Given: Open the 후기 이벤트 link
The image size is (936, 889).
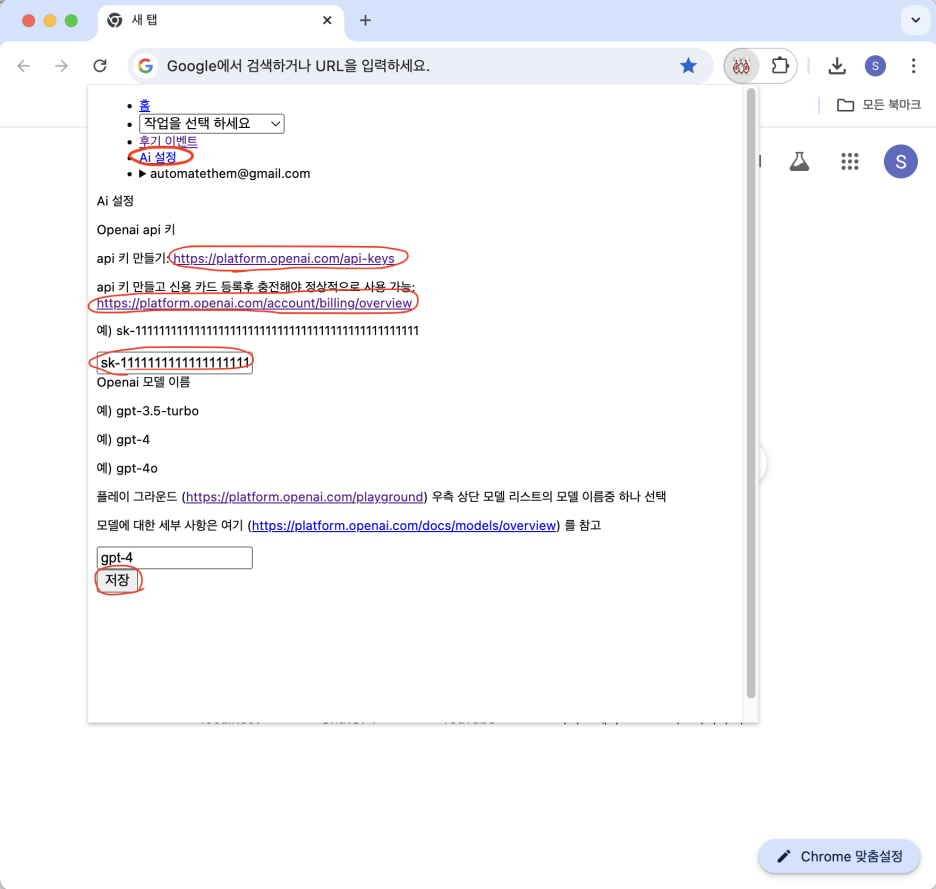Looking at the screenshot, I should coord(168,141).
